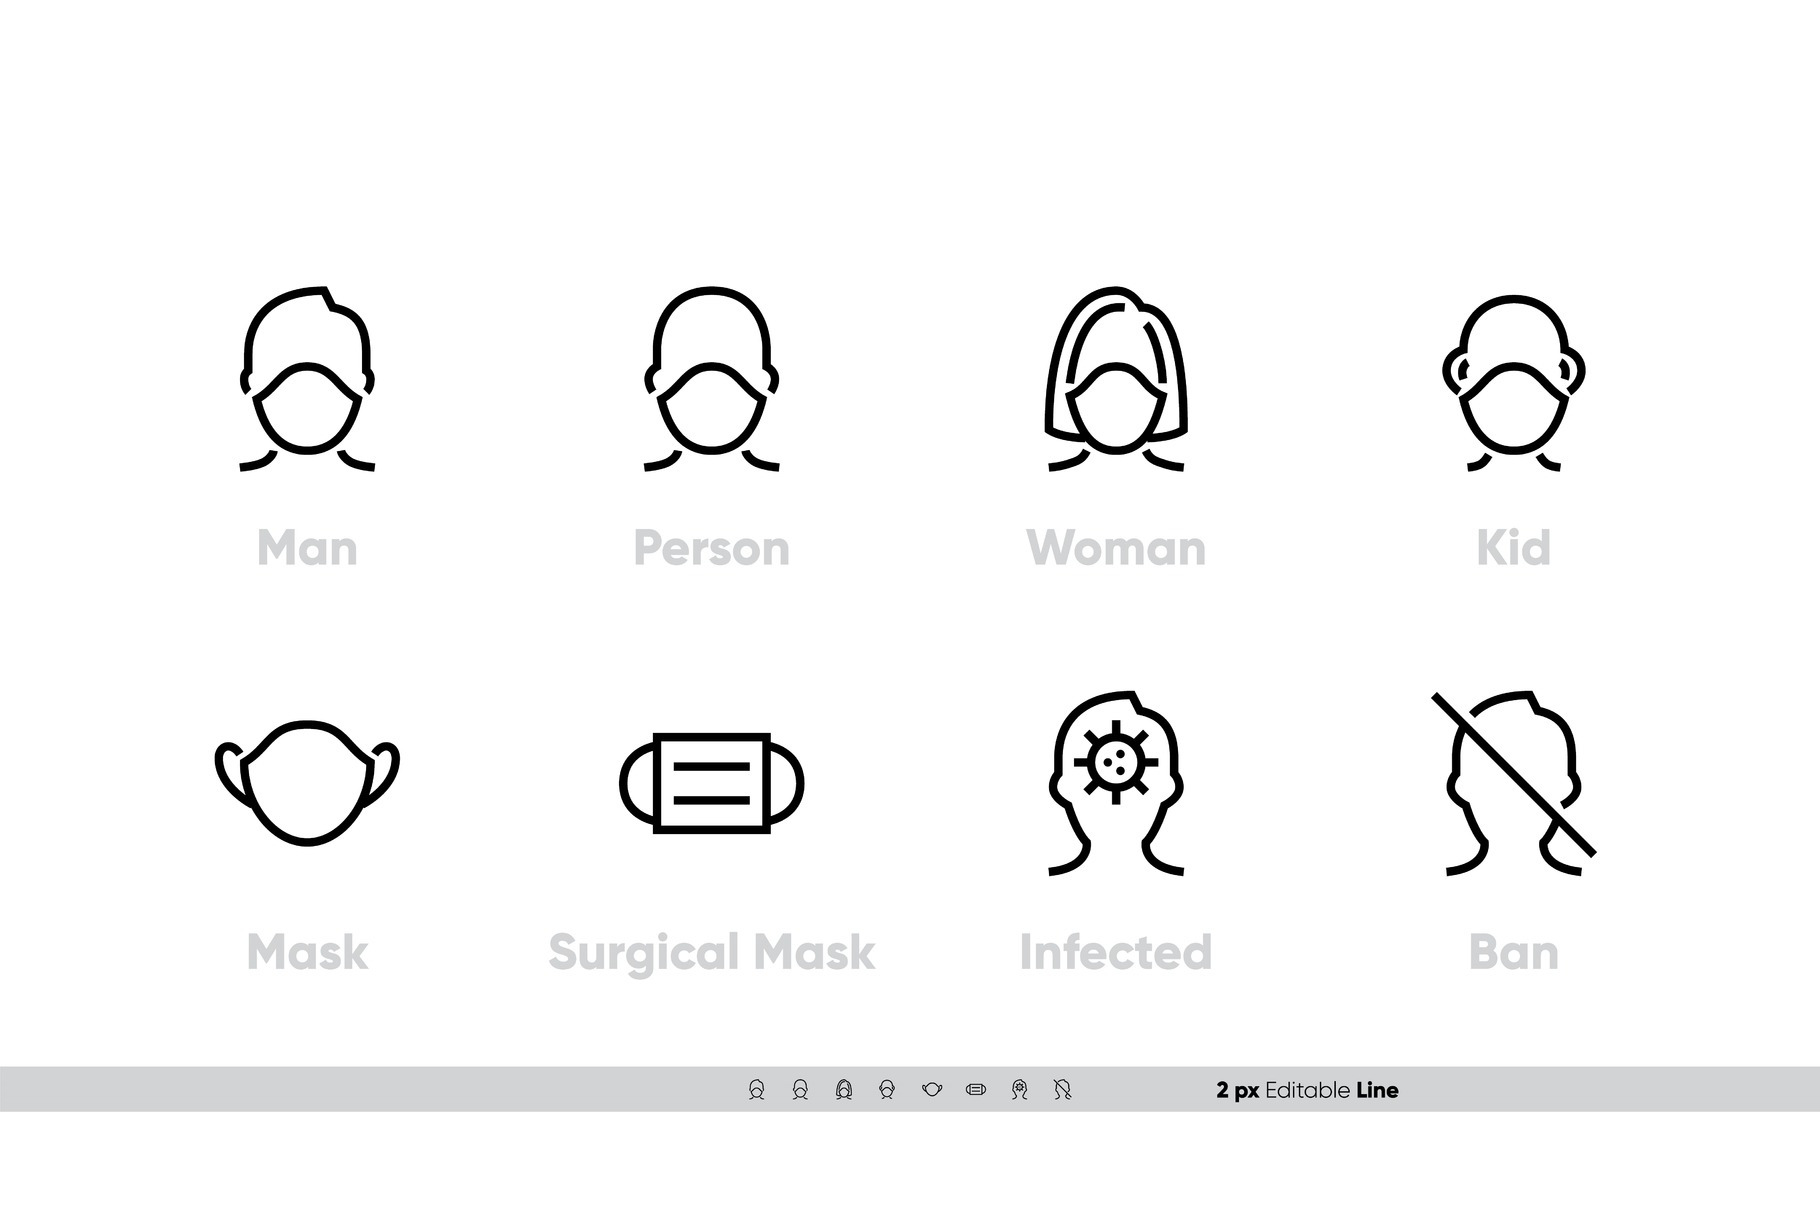Image resolution: width=1820 pixels, height=1213 pixels.
Task: Click the "Man" text label
Action: click(307, 549)
